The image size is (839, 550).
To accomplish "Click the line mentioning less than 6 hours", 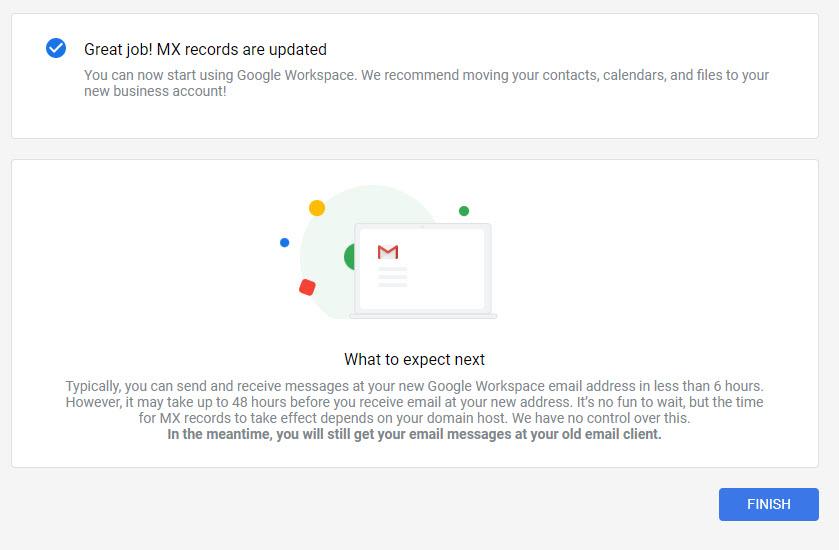I will click(x=415, y=386).
